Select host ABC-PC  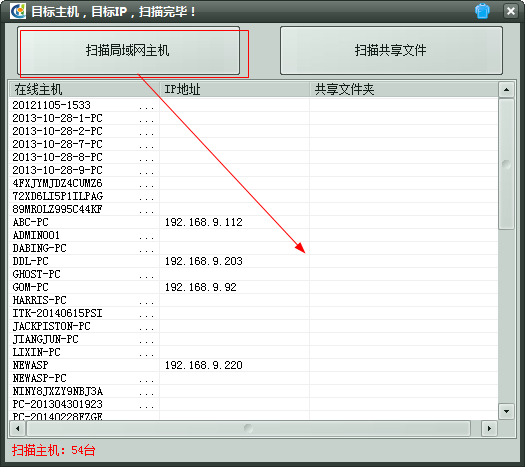(x=30, y=222)
